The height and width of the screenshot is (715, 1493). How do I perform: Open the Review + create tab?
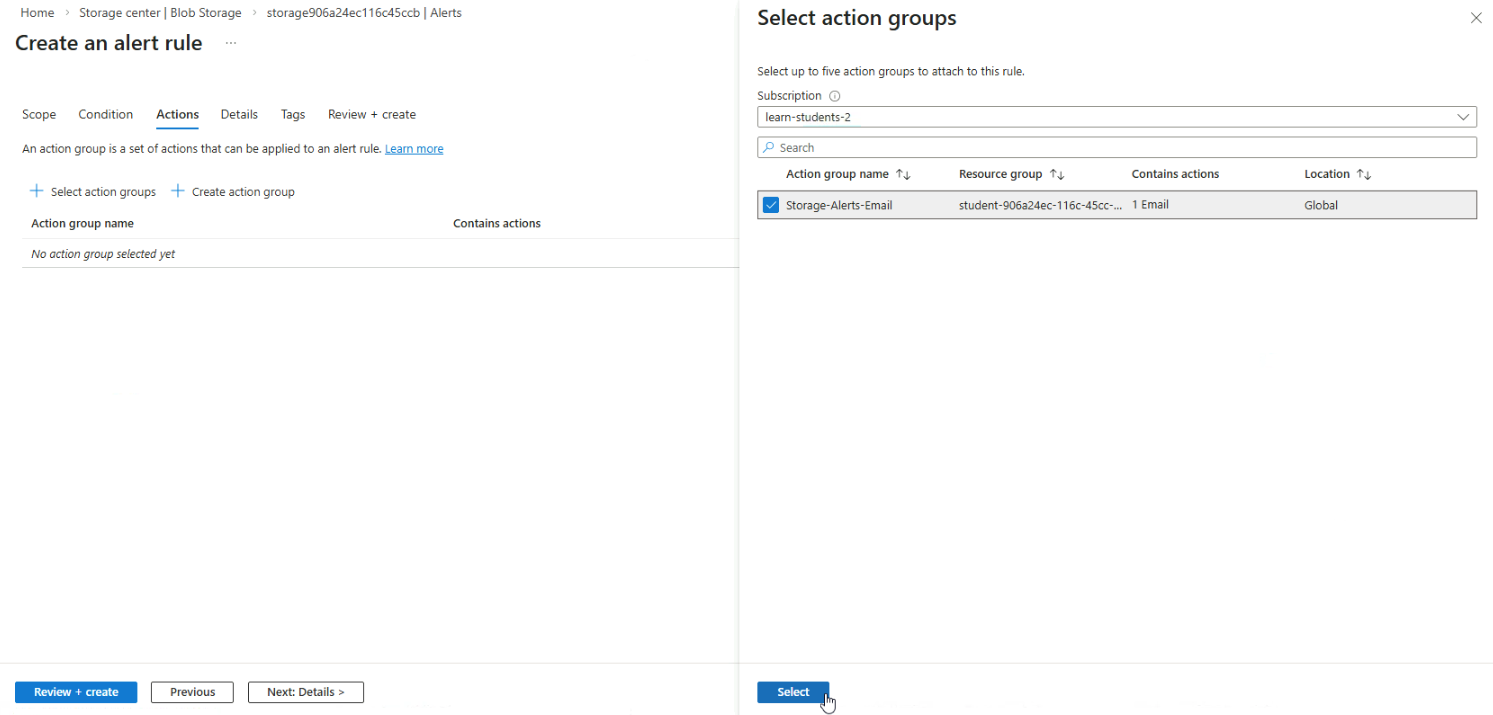[371, 114]
